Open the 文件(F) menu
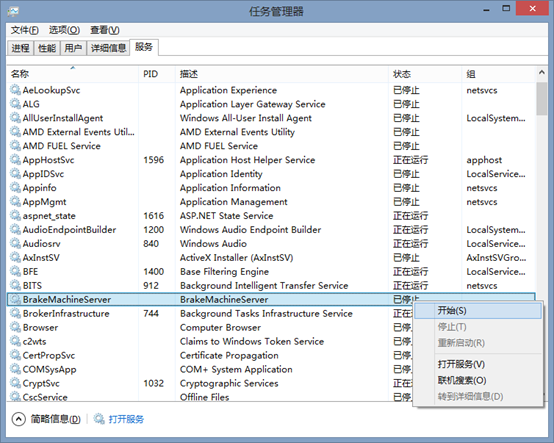This screenshot has width=554, height=443. pyautogui.click(x=24, y=30)
